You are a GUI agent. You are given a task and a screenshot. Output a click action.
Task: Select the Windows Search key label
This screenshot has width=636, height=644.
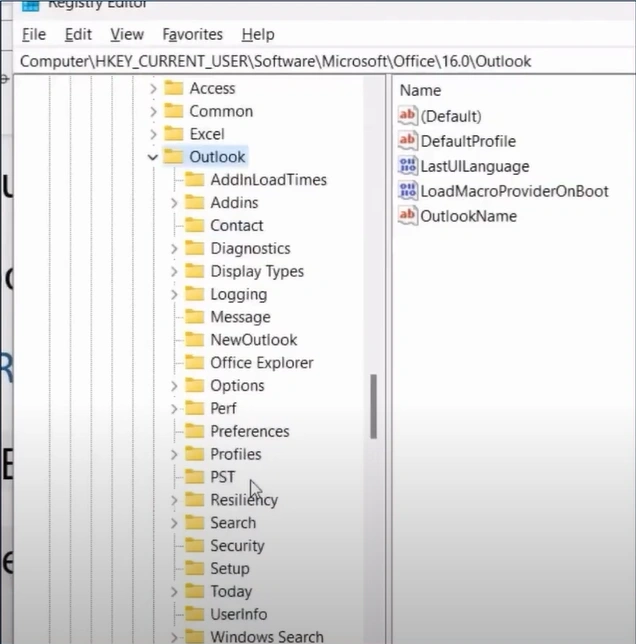point(267,637)
